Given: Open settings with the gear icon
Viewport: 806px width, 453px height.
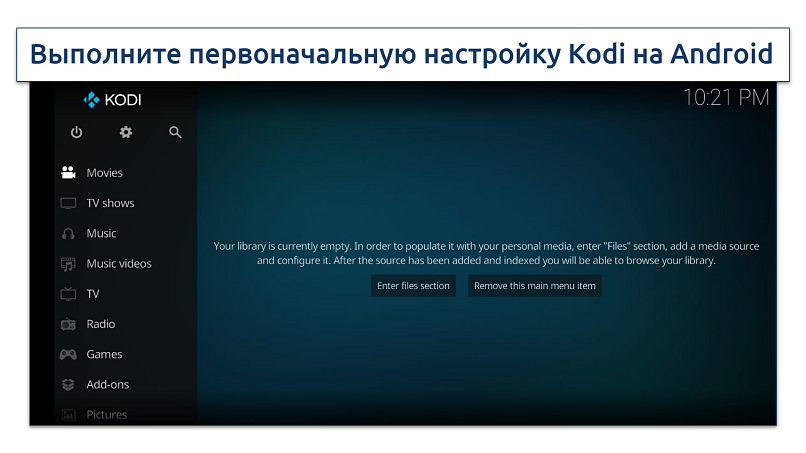Looking at the screenshot, I should [x=126, y=132].
